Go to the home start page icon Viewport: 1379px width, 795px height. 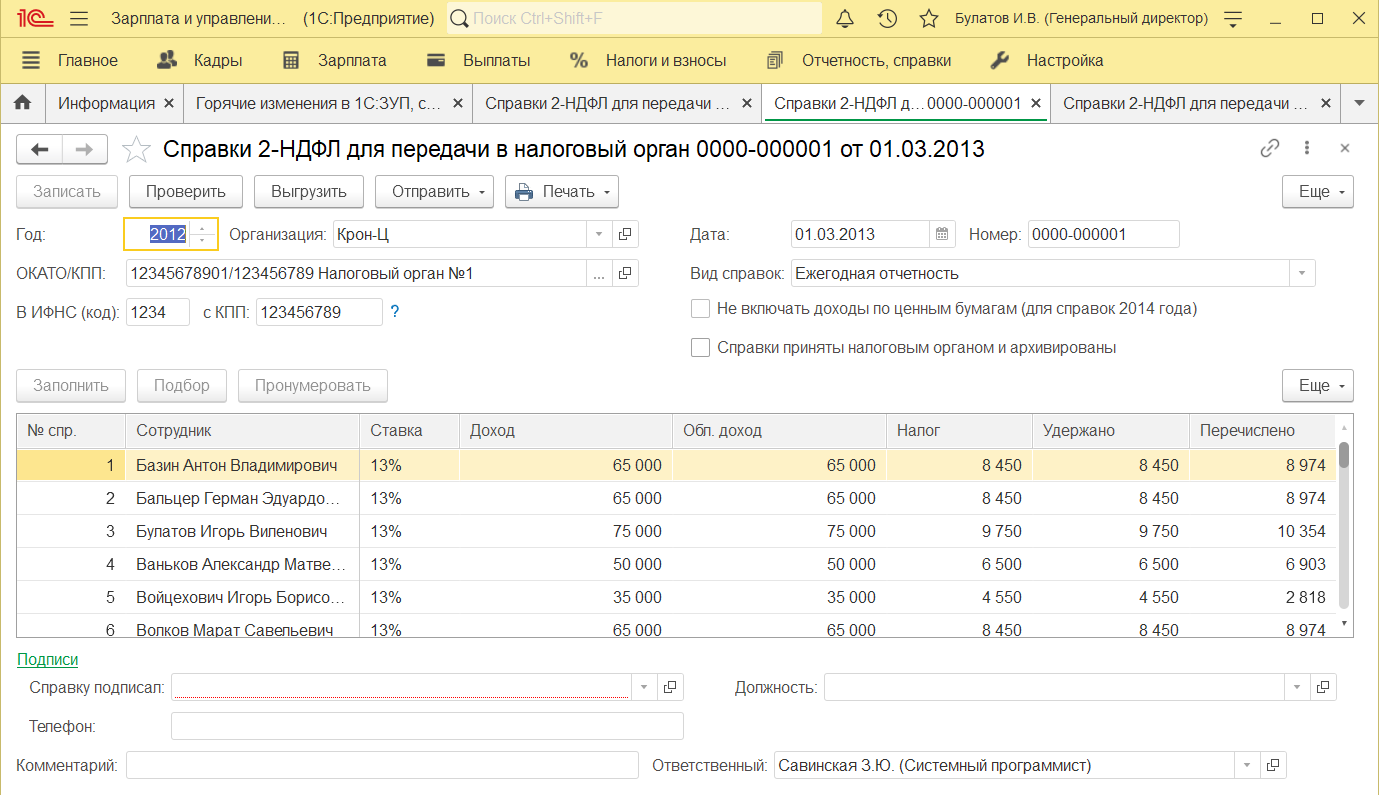[22, 103]
